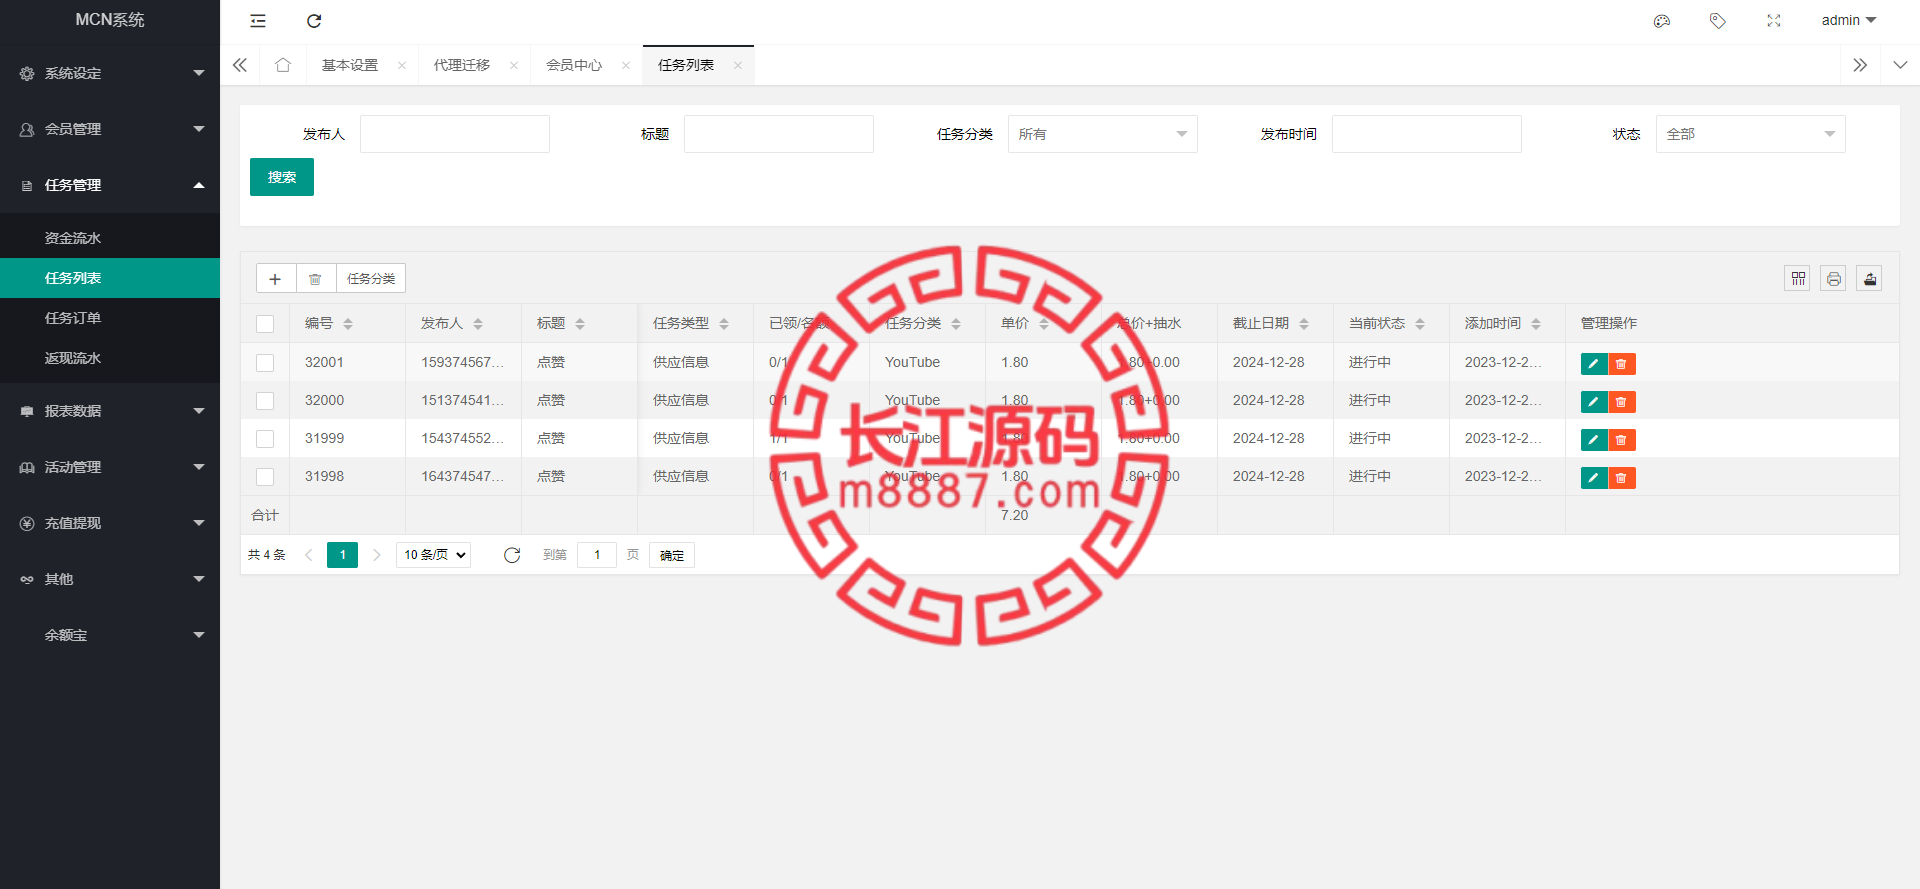Open 资金流水 in the sidebar

click(x=110, y=238)
